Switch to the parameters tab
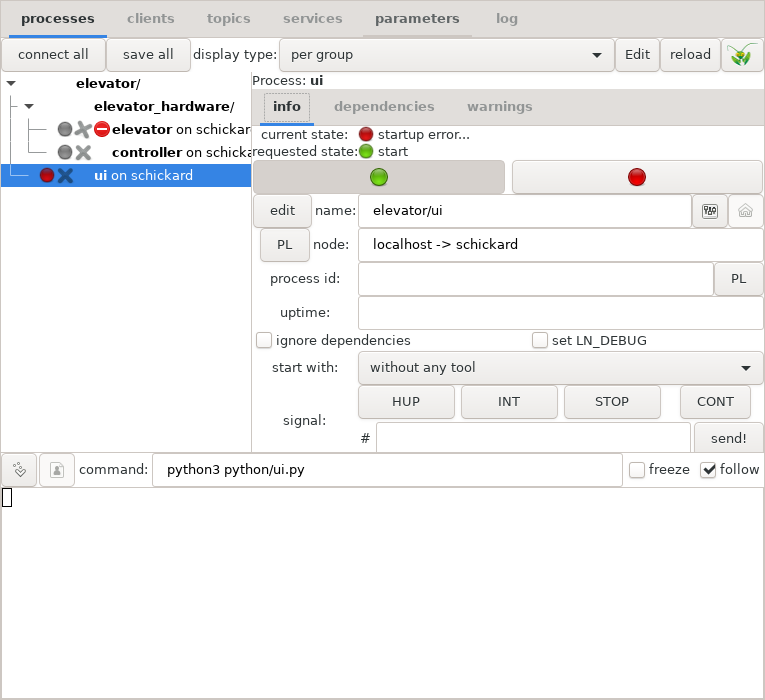 point(417,19)
